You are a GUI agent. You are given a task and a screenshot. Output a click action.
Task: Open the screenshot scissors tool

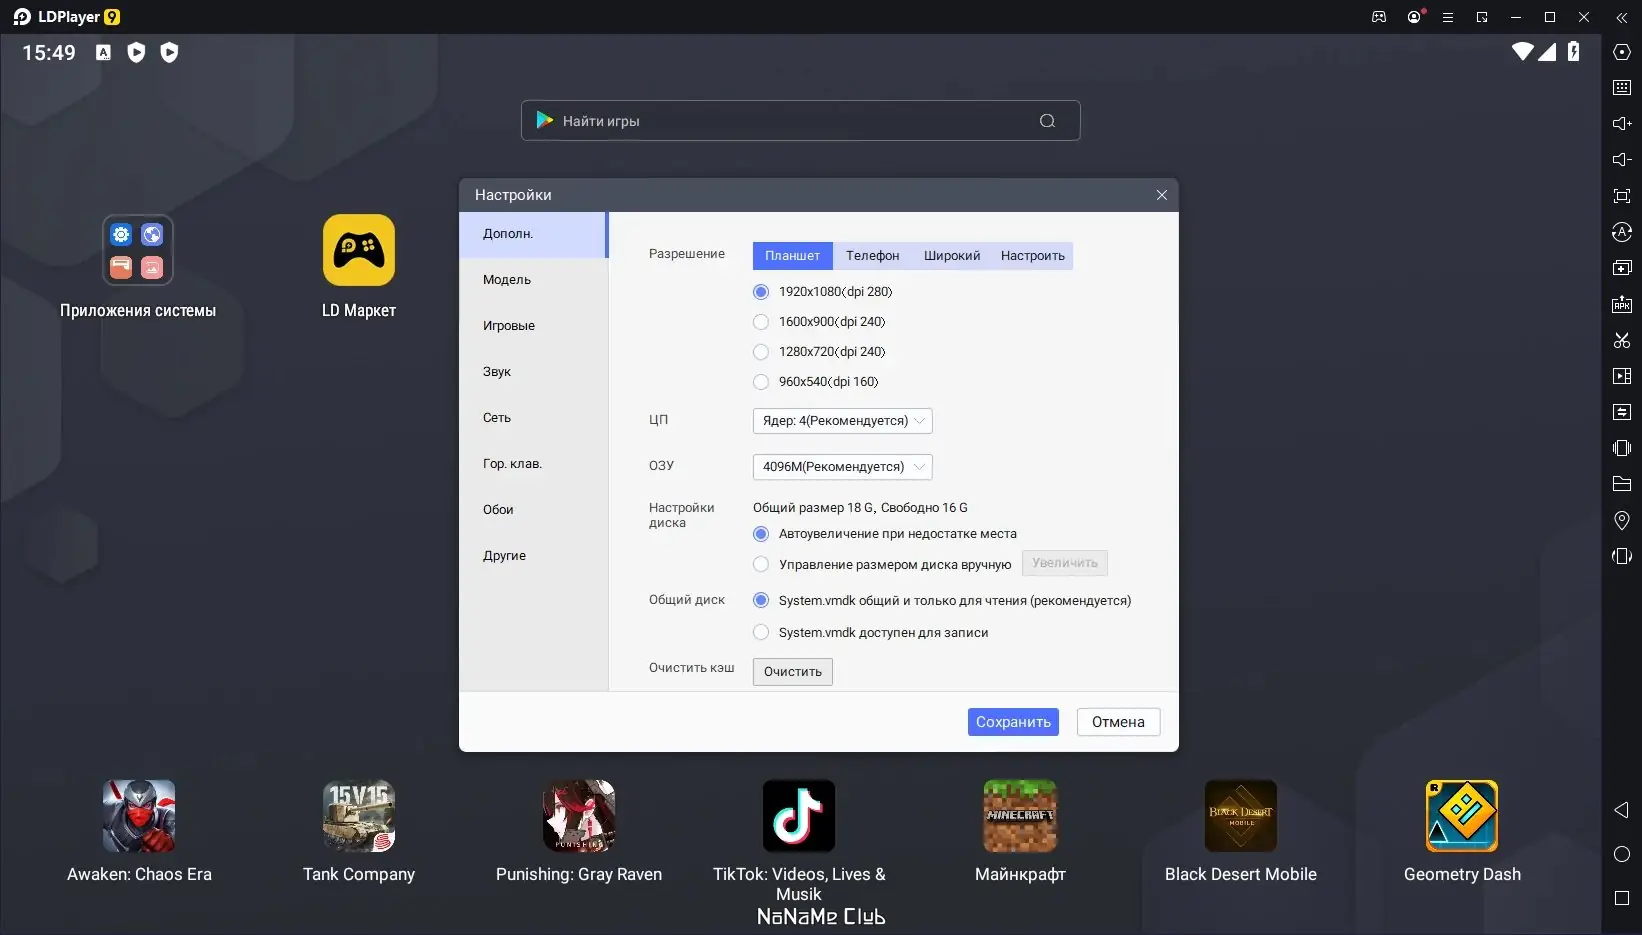coord(1622,340)
